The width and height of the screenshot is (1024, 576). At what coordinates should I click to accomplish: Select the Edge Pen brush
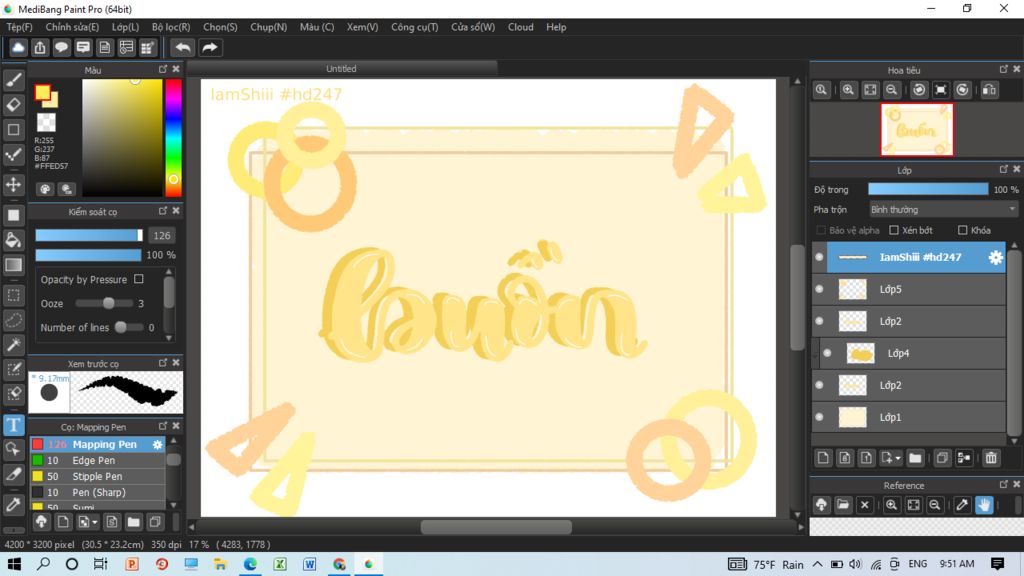(97, 460)
